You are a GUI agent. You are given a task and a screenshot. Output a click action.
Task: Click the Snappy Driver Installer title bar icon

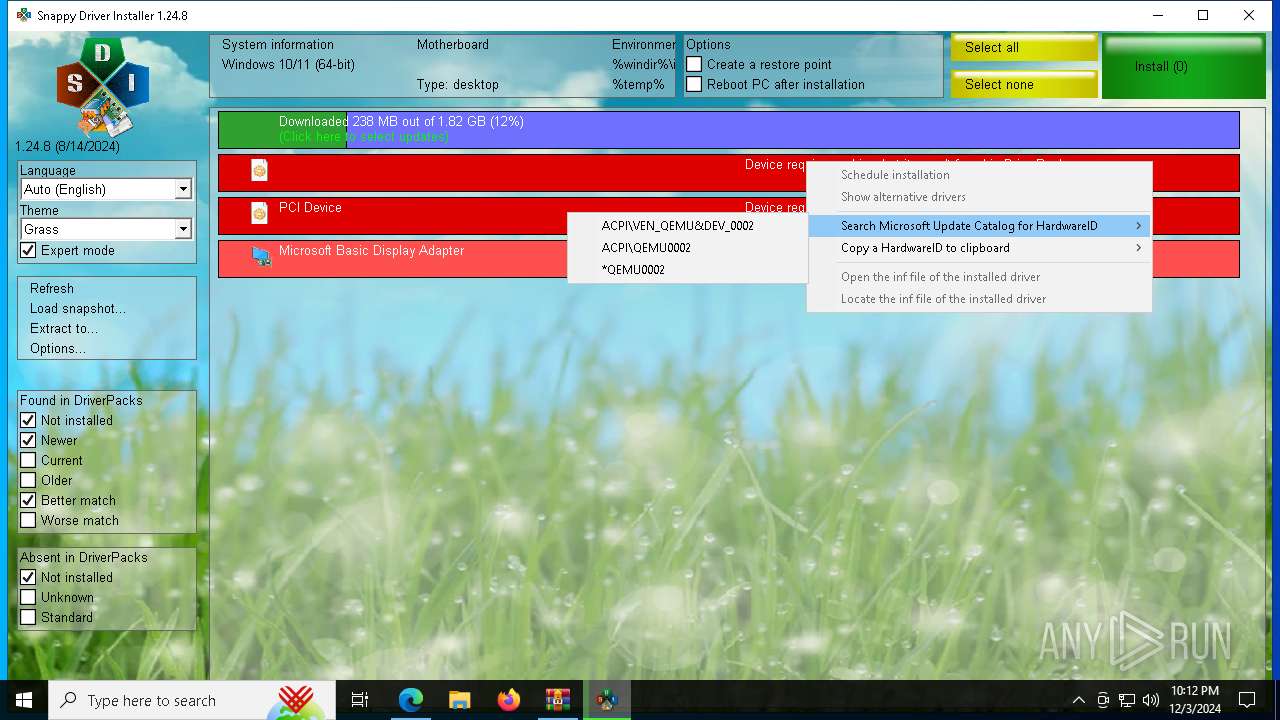[24, 15]
